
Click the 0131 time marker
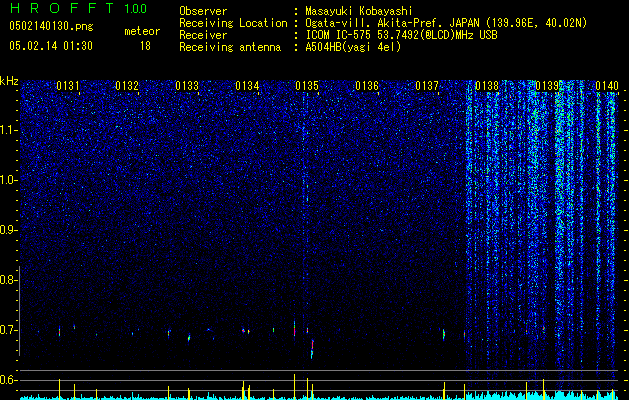(x=67, y=86)
